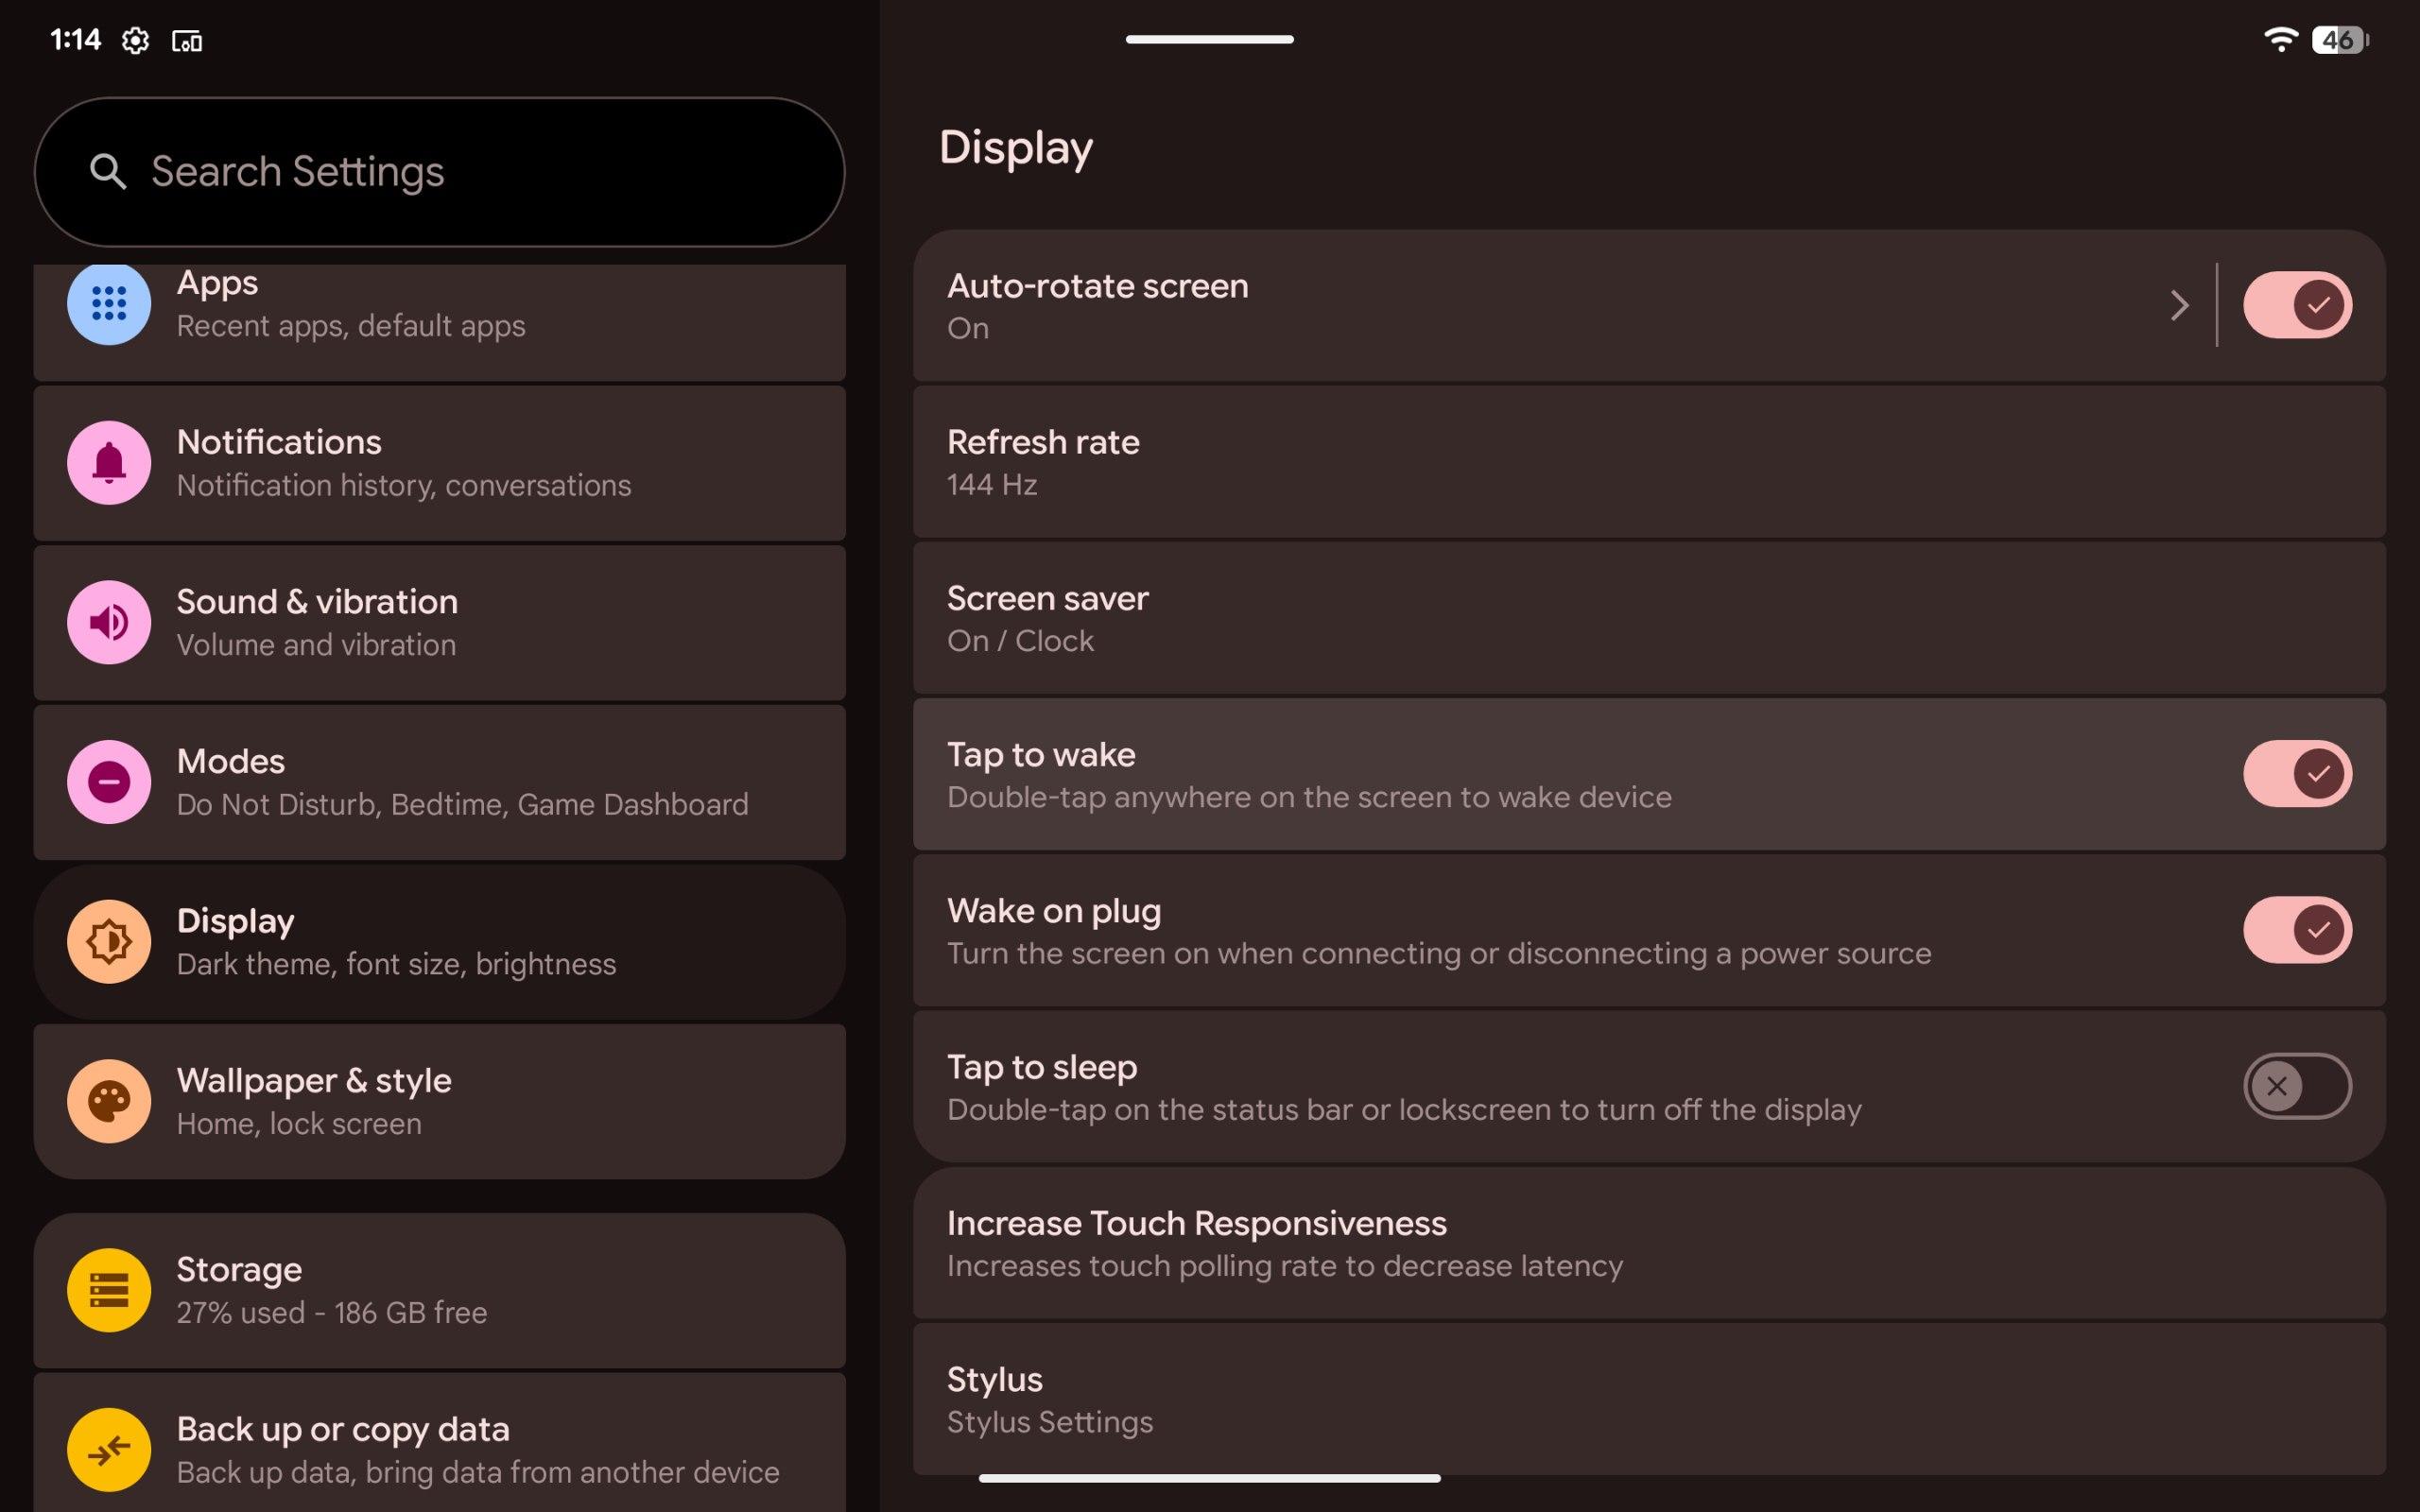Disable the Wake on plug toggle
Image resolution: width=2420 pixels, height=1512 pixels.
pyautogui.click(x=2296, y=930)
